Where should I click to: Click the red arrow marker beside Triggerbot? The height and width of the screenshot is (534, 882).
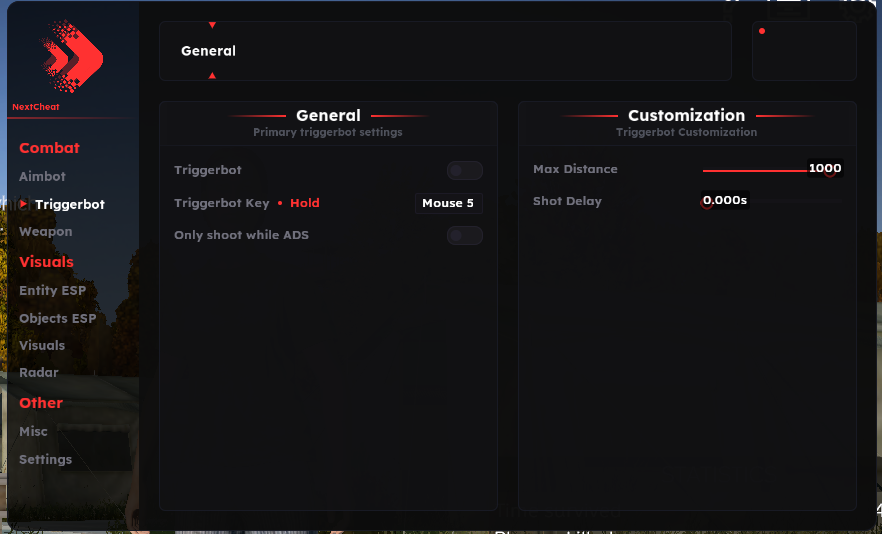[23, 204]
